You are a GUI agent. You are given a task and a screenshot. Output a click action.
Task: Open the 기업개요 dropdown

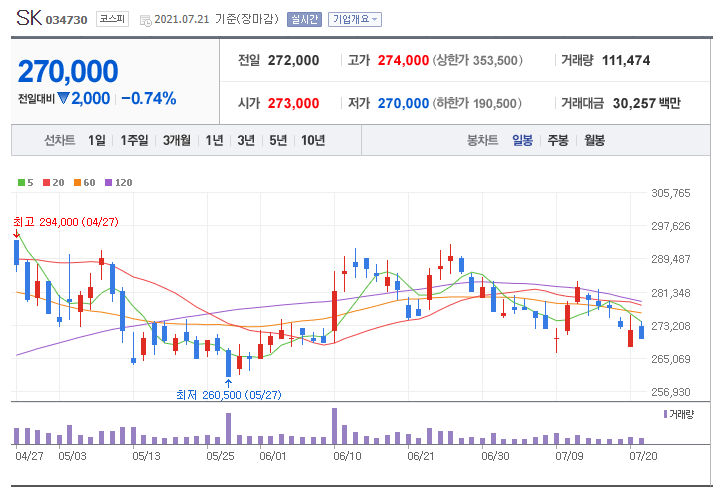click(355, 20)
